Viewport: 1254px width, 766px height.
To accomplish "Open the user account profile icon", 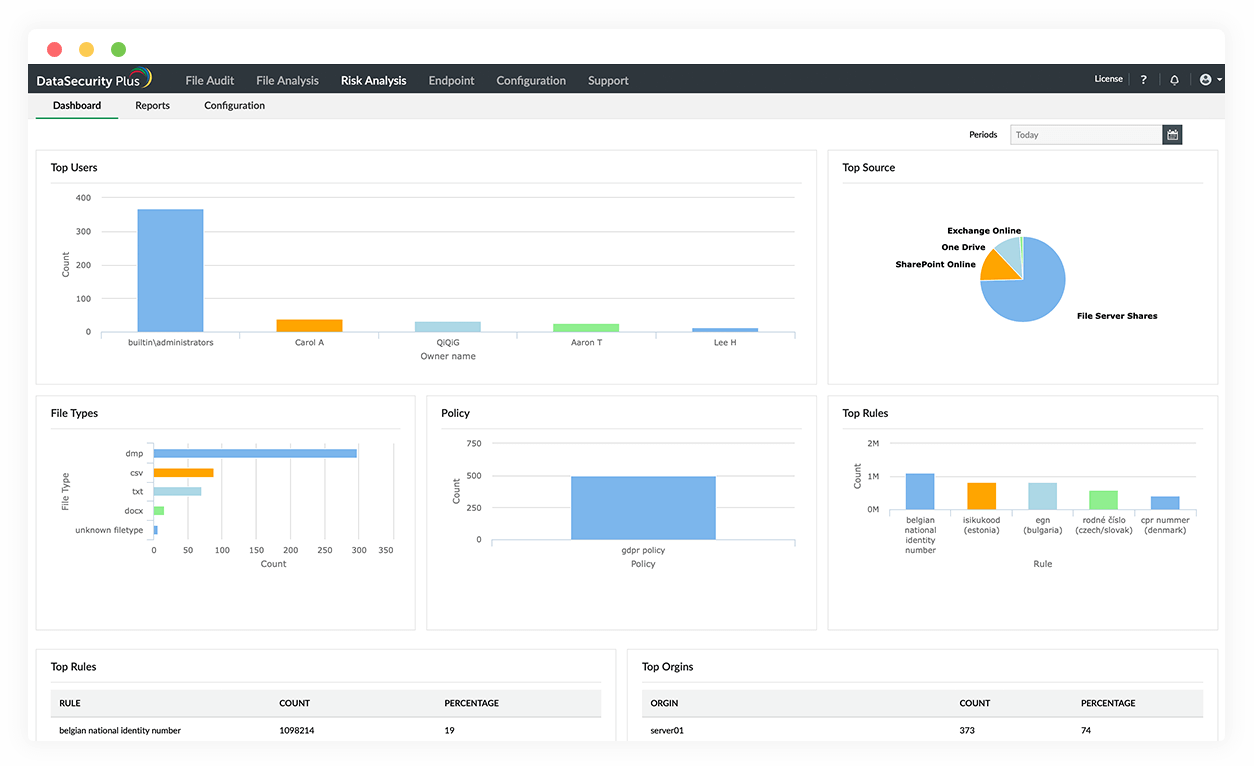I will [x=1205, y=79].
